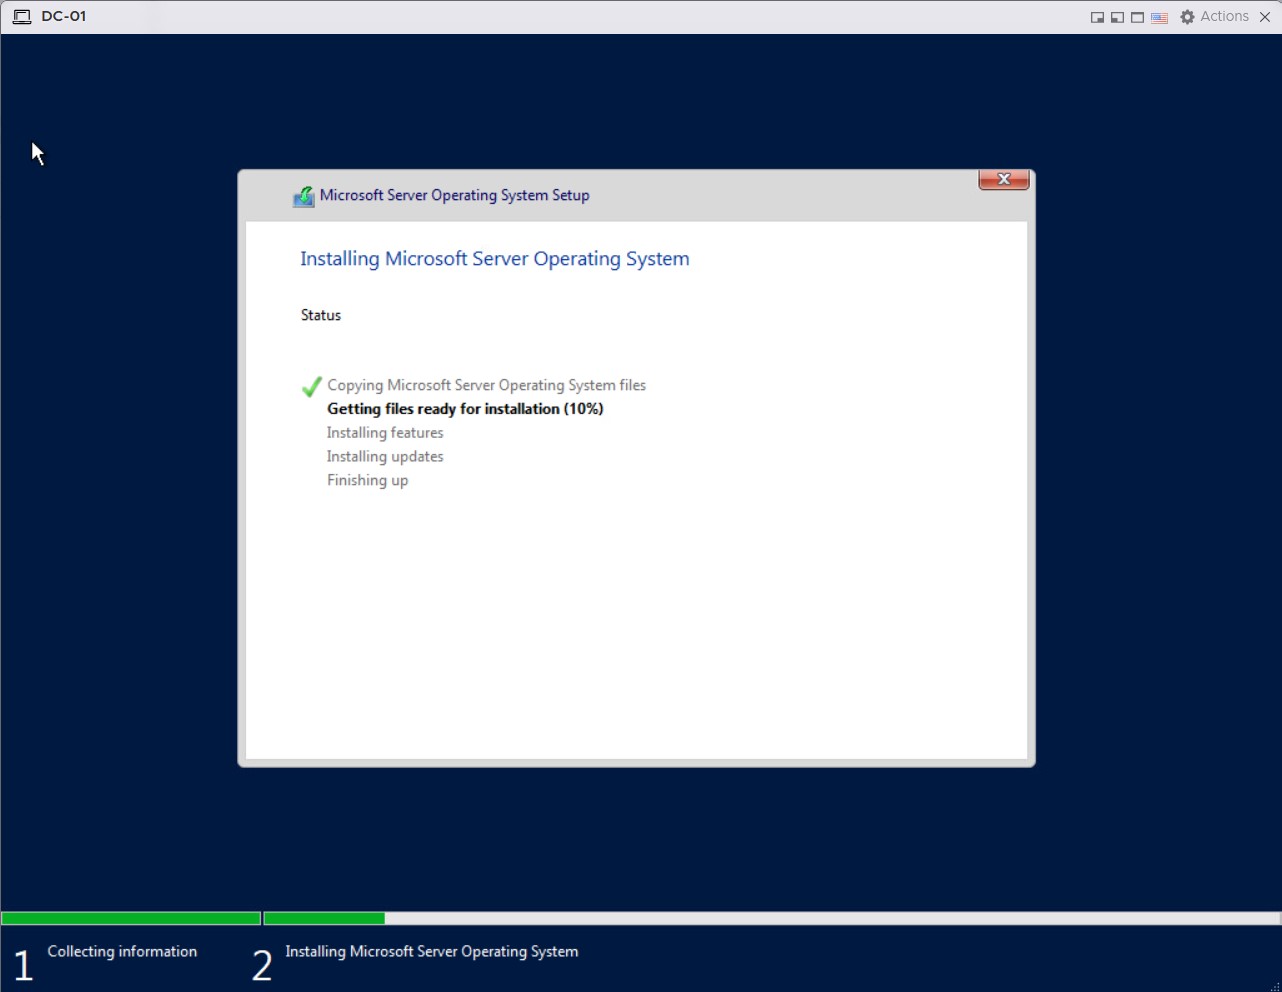Click the green checkmark beside Copying files
Screen dimensions: 1282x992
(x=311, y=387)
